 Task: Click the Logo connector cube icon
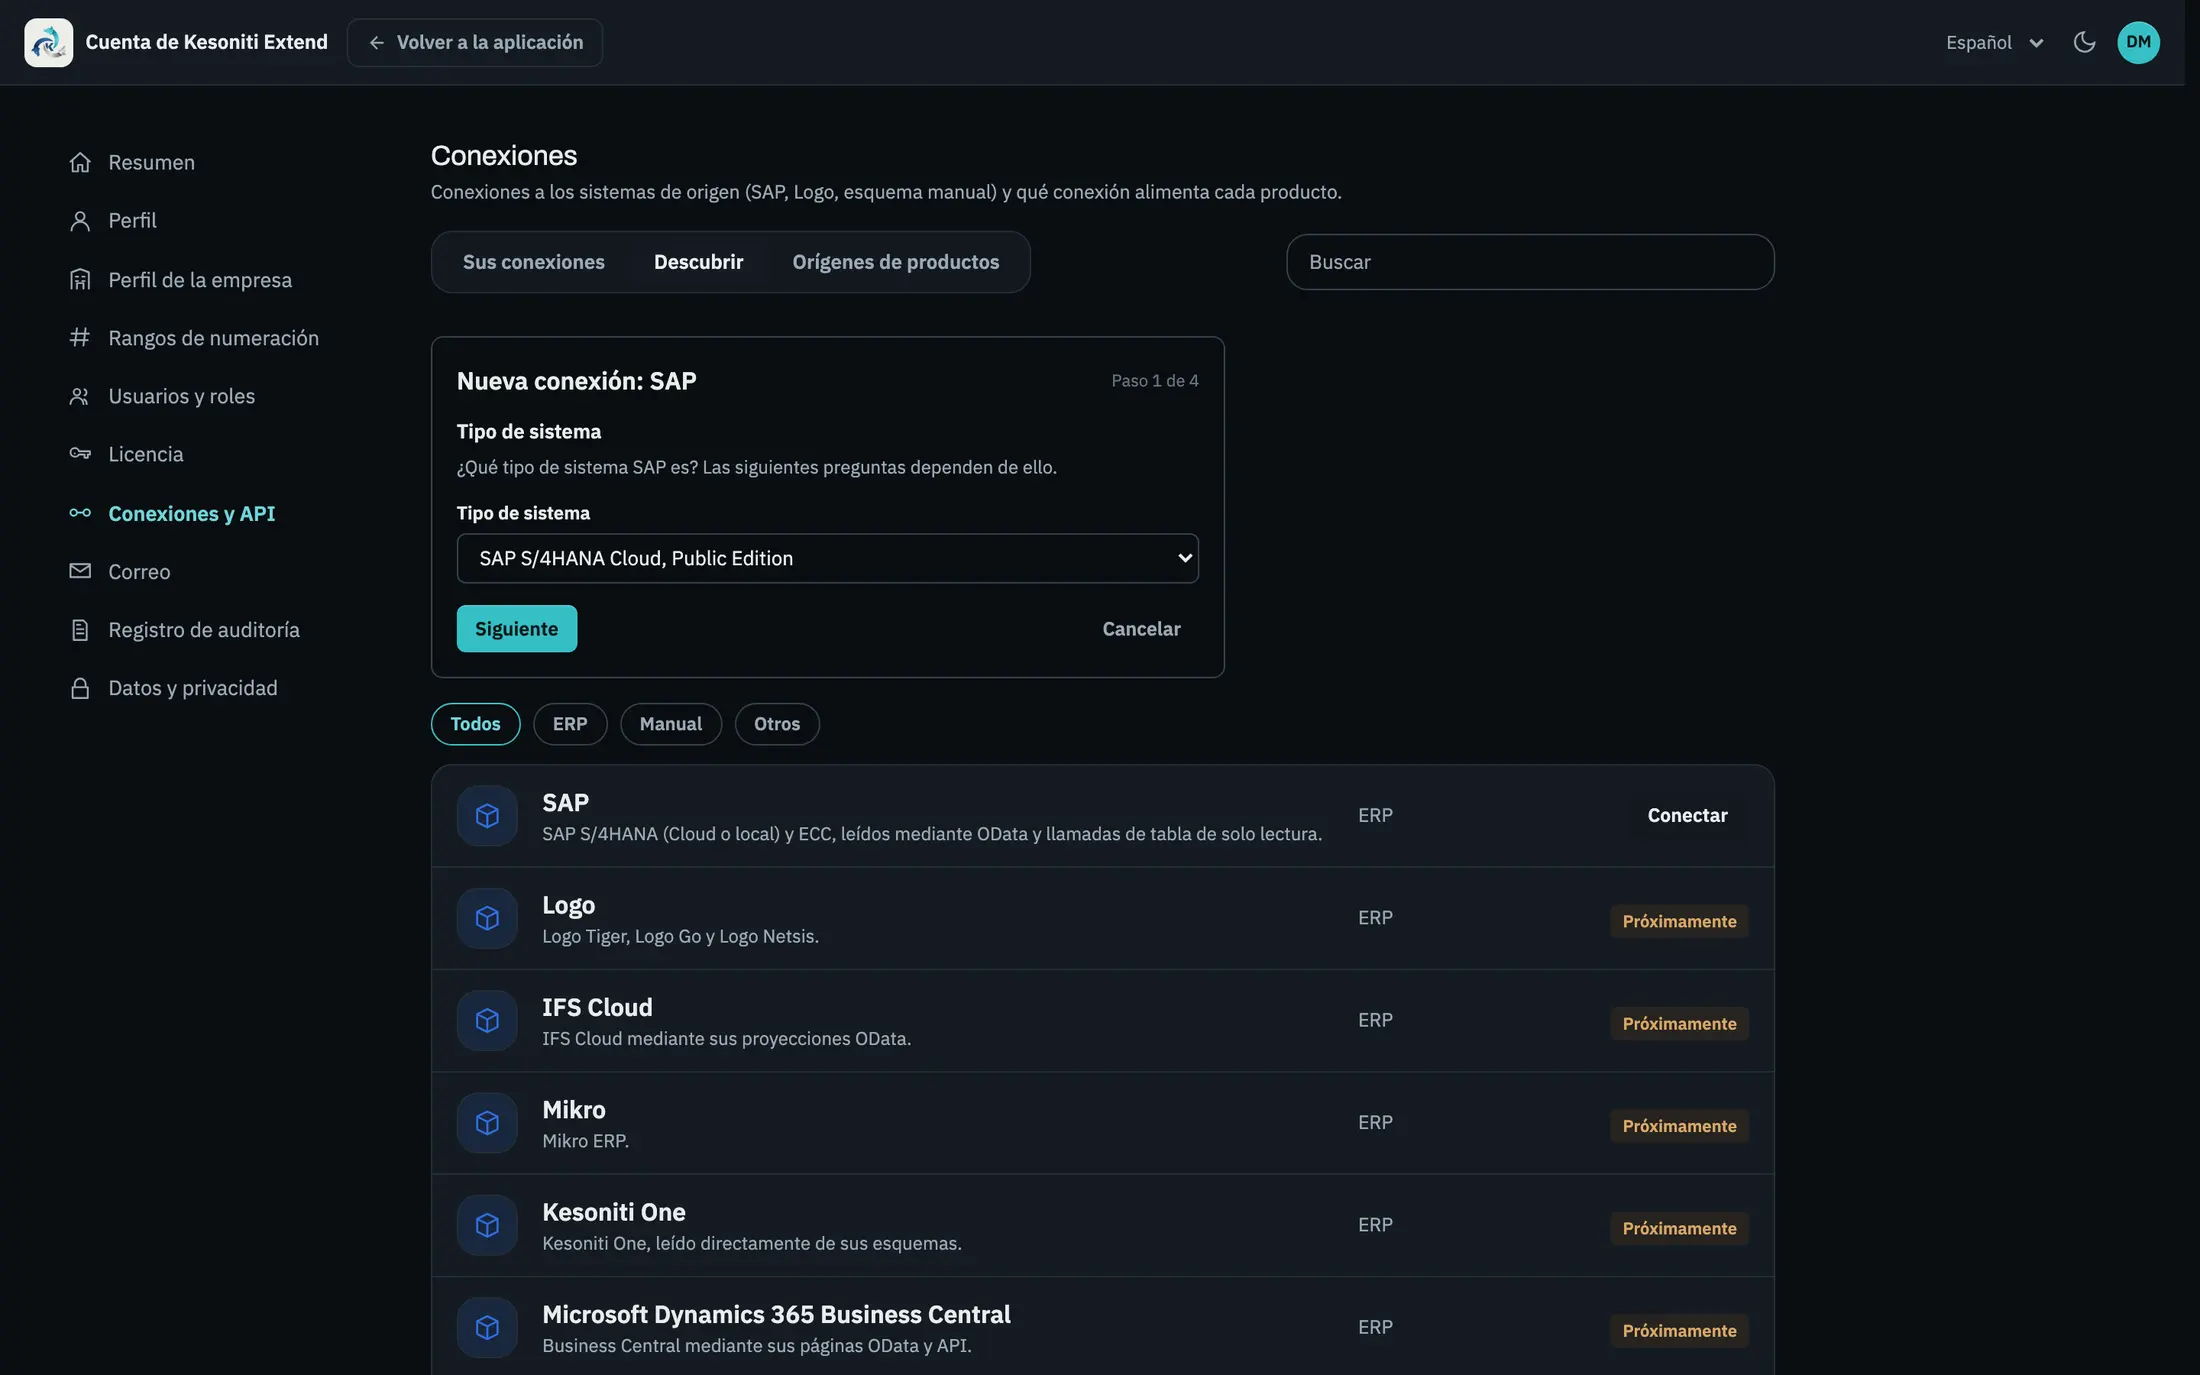pyautogui.click(x=487, y=918)
